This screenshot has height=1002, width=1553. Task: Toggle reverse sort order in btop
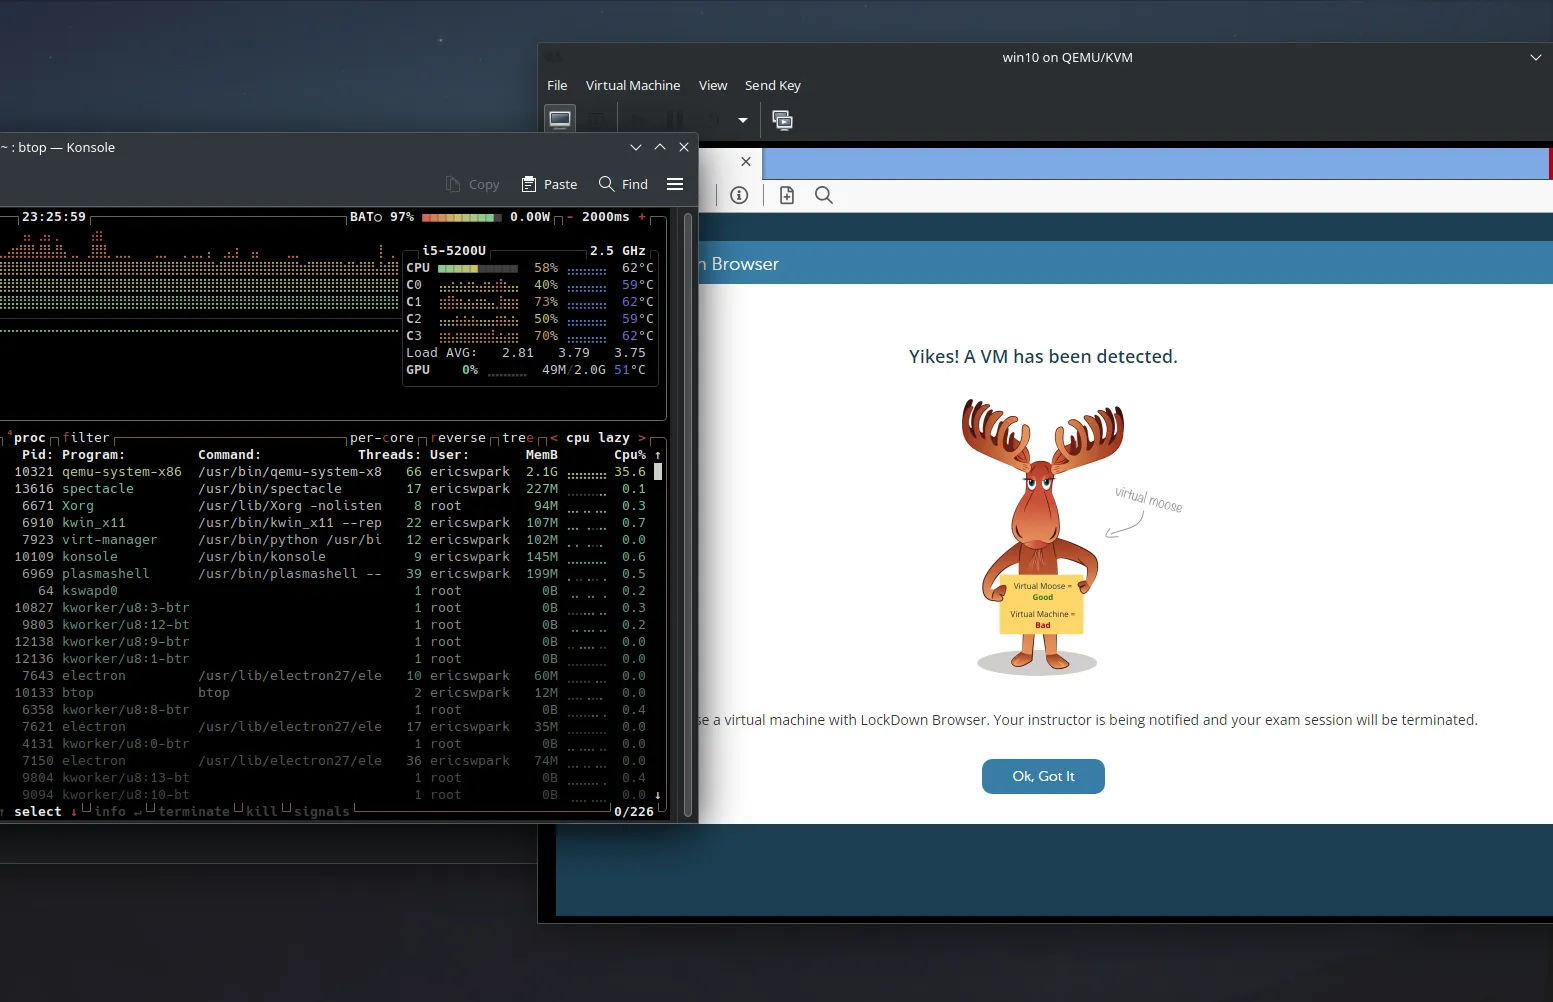(x=457, y=438)
